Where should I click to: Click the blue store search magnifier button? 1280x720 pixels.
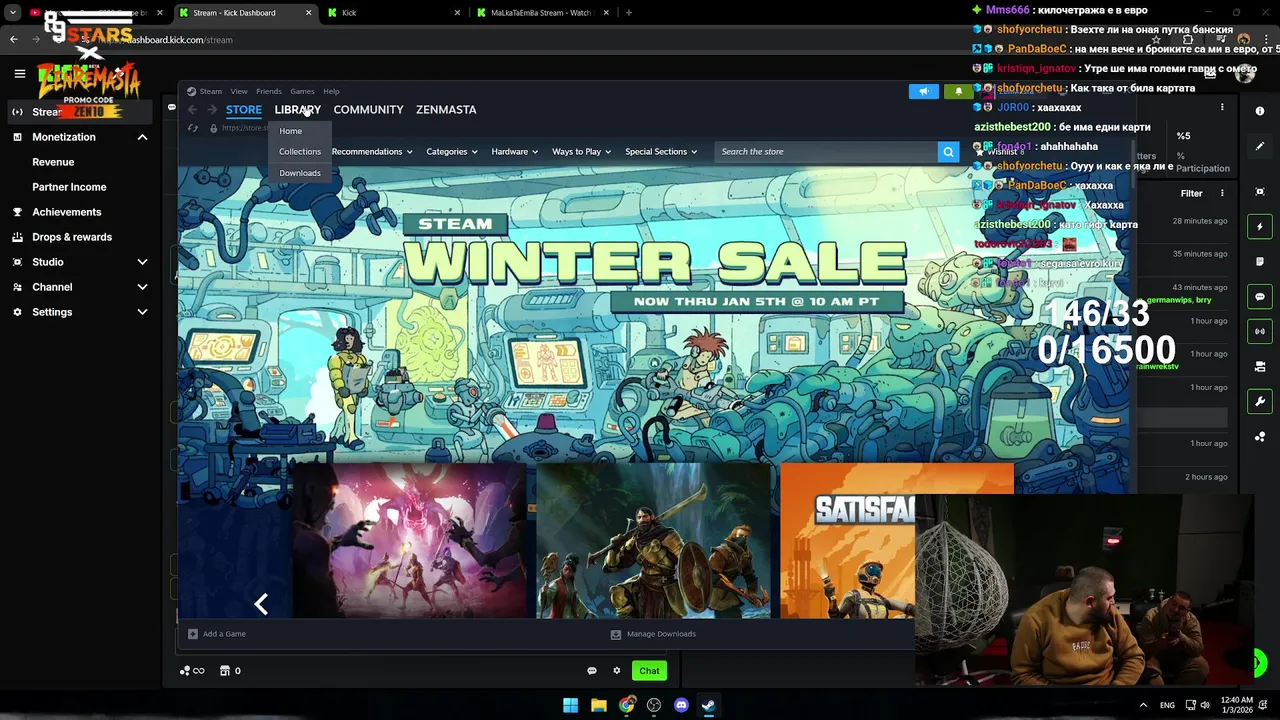(x=948, y=152)
